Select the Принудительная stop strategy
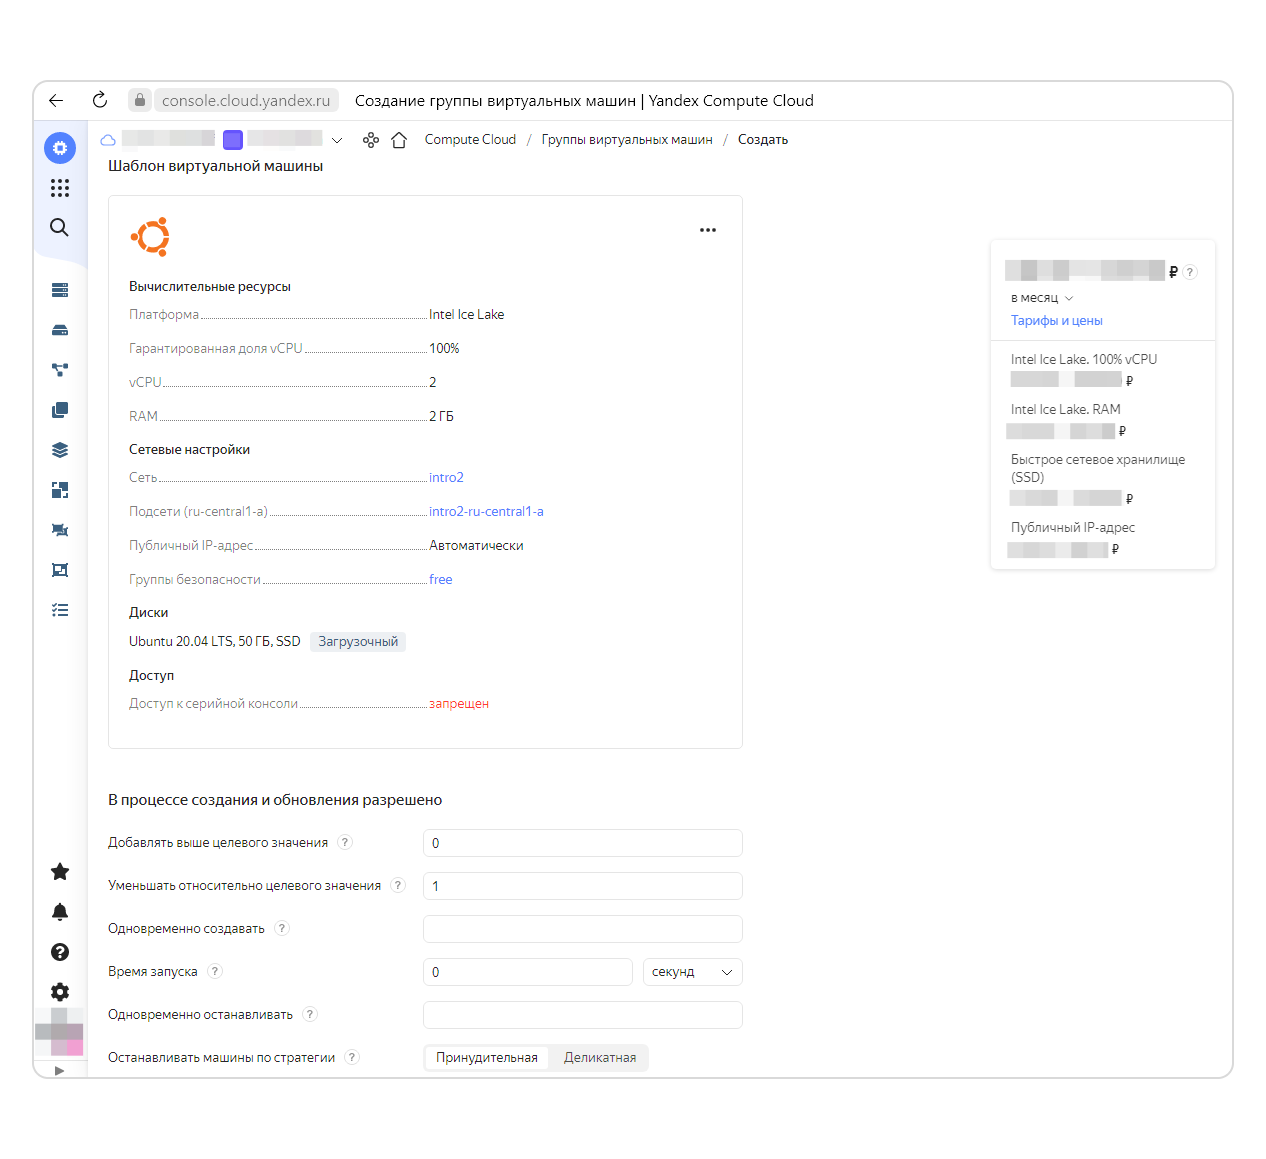This screenshot has width=1266, height=1159. (487, 1058)
